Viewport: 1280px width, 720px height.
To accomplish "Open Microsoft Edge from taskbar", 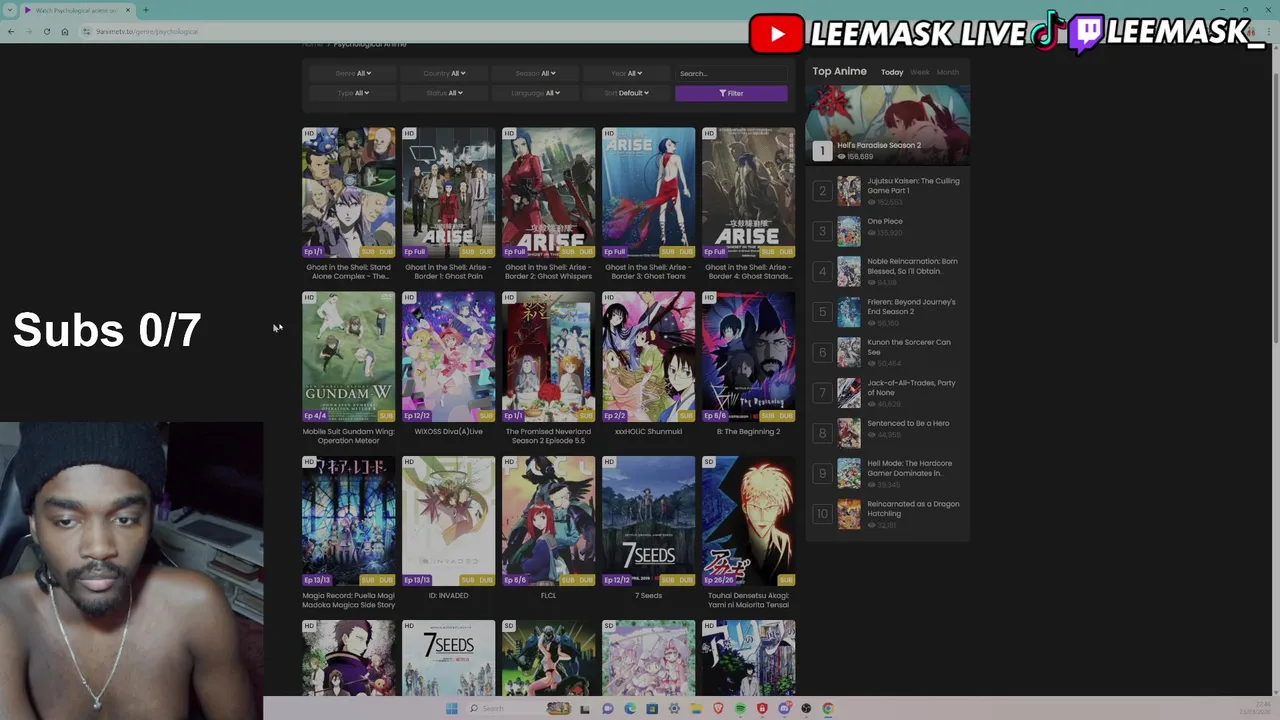I will tap(630, 708).
